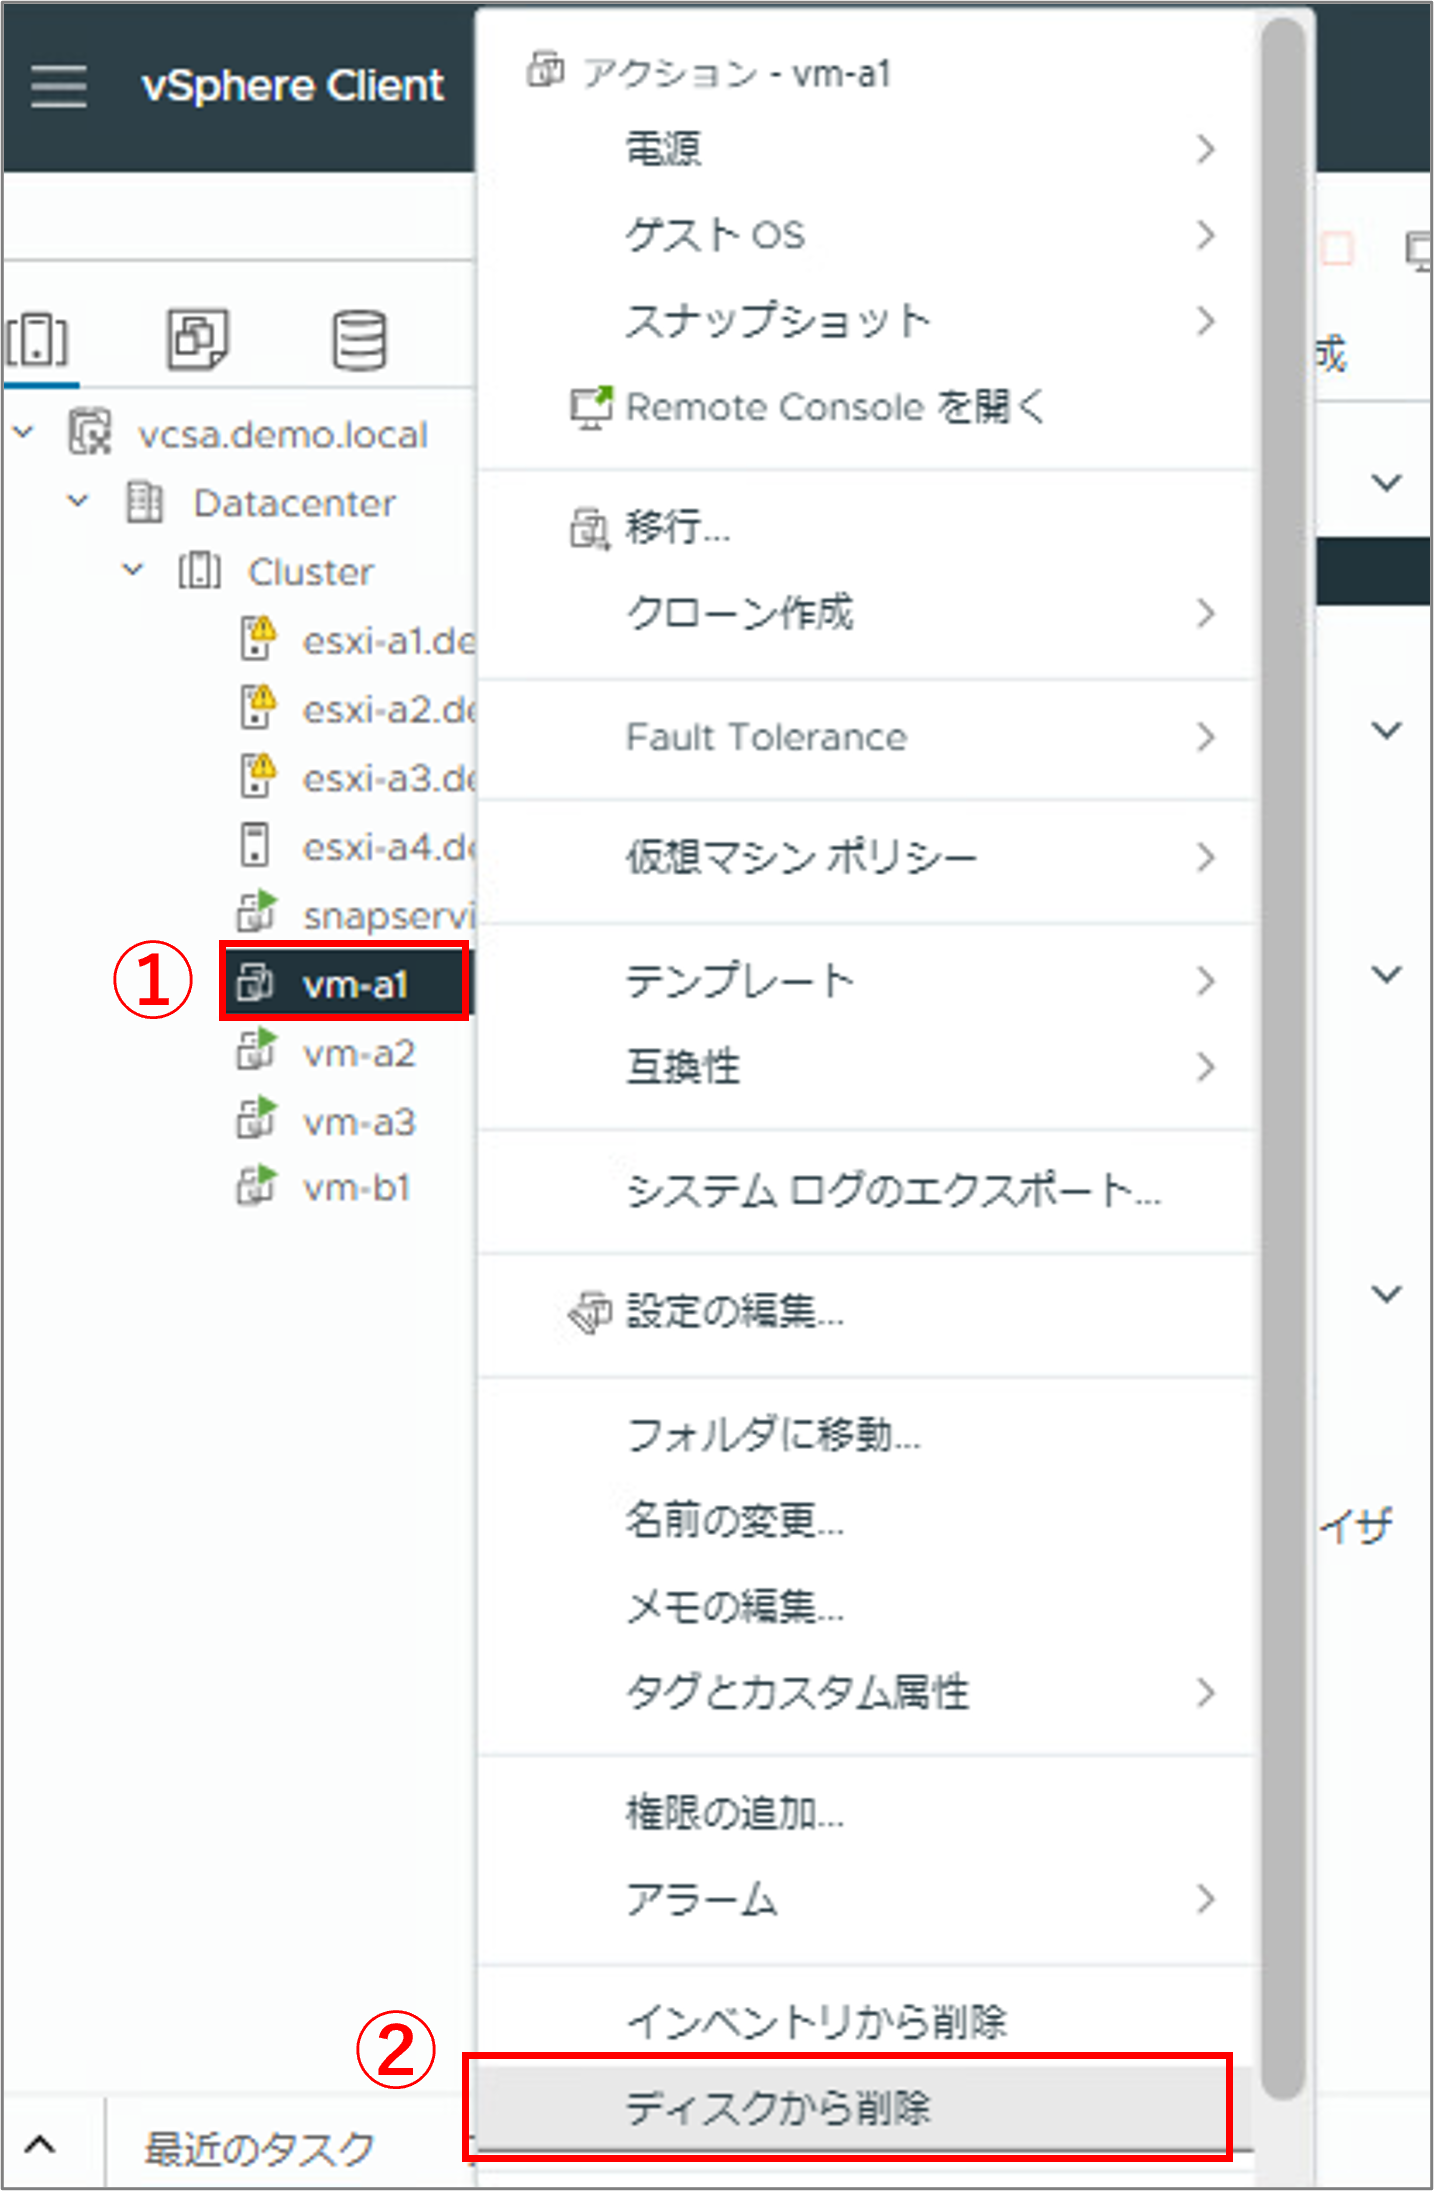
Task: Open the hamburger navigation menu
Action: [x=58, y=86]
